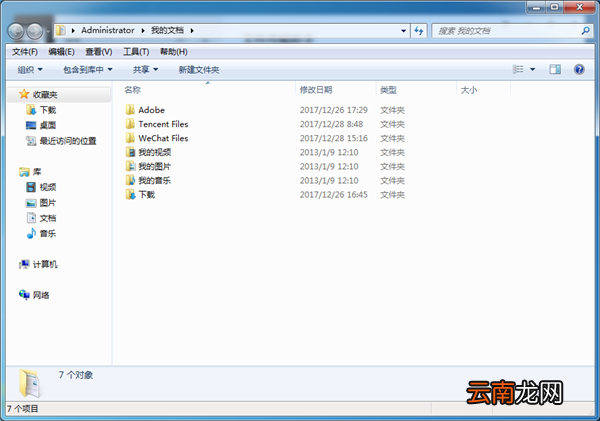Select the Music (音乐) library icon
This screenshot has width=600, height=421.
[x=31, y=233]
